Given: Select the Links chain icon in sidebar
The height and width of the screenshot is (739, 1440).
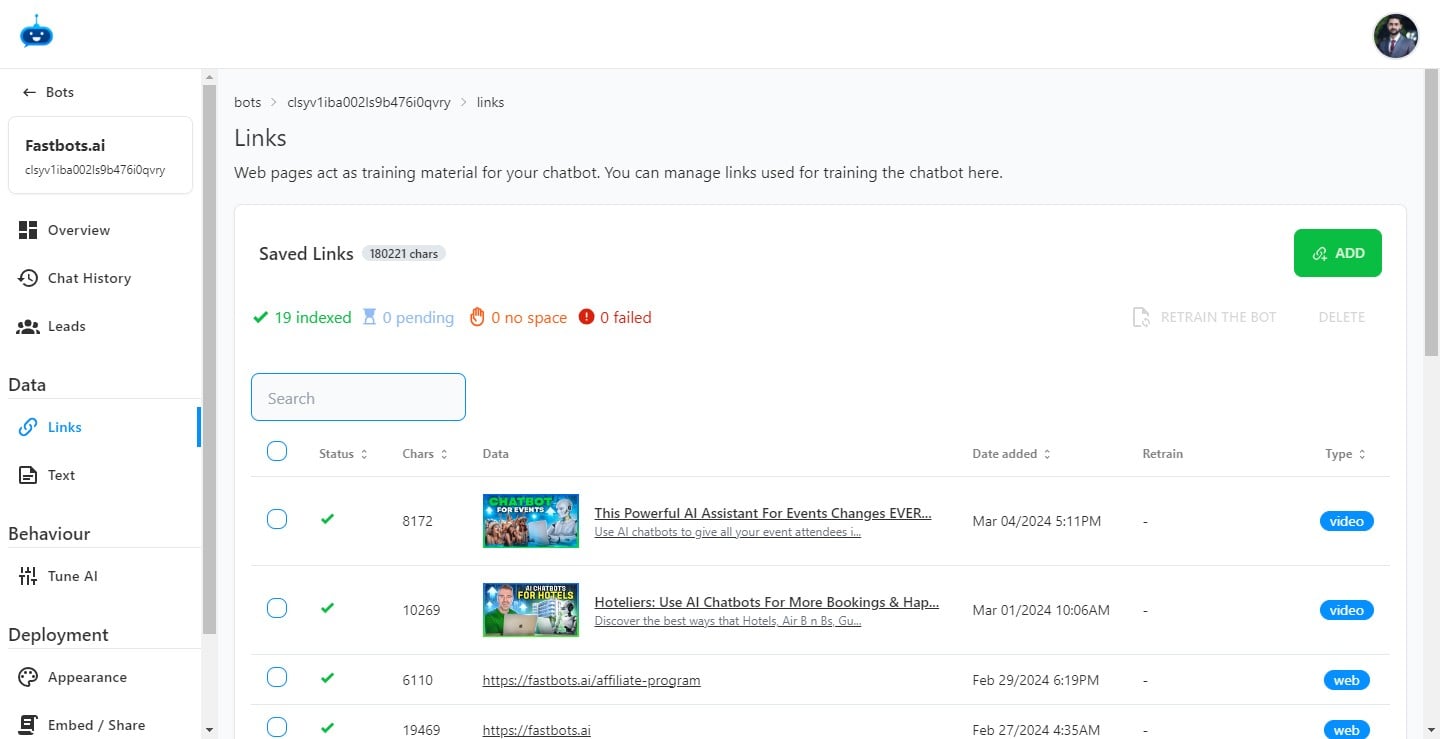Looking at the screenshot, I should coord(29,426).
